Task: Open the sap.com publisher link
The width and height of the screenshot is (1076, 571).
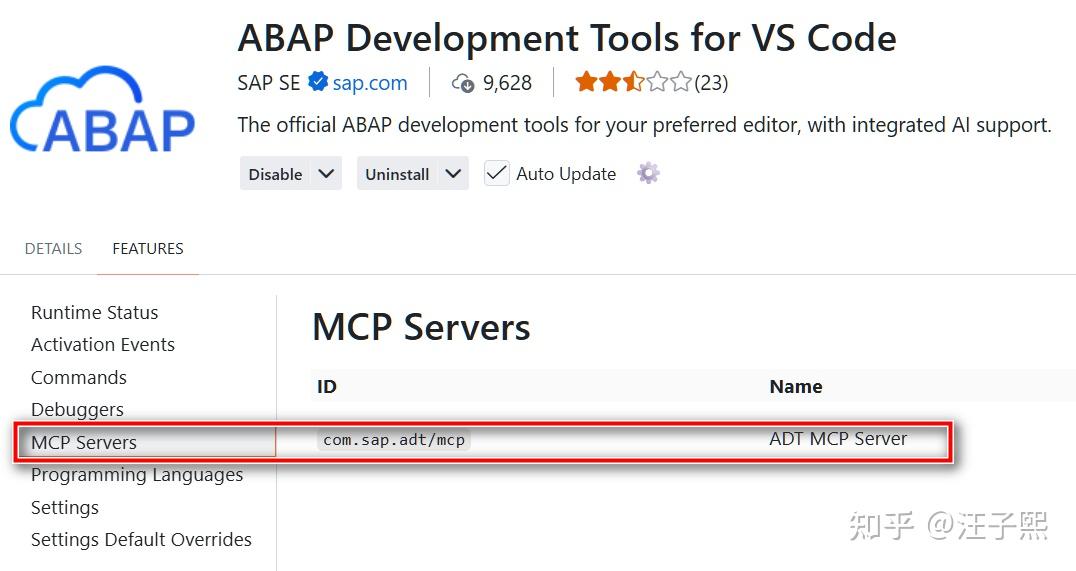Action: 370,83
